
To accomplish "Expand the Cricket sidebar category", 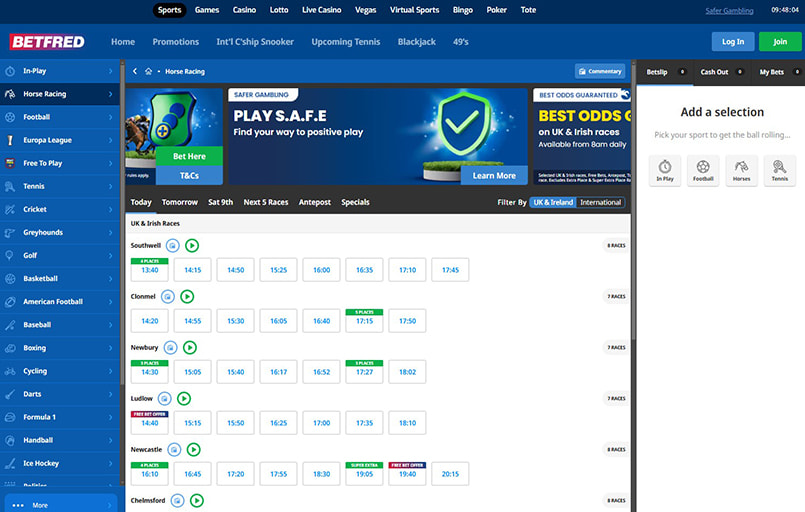I will 60,210.
